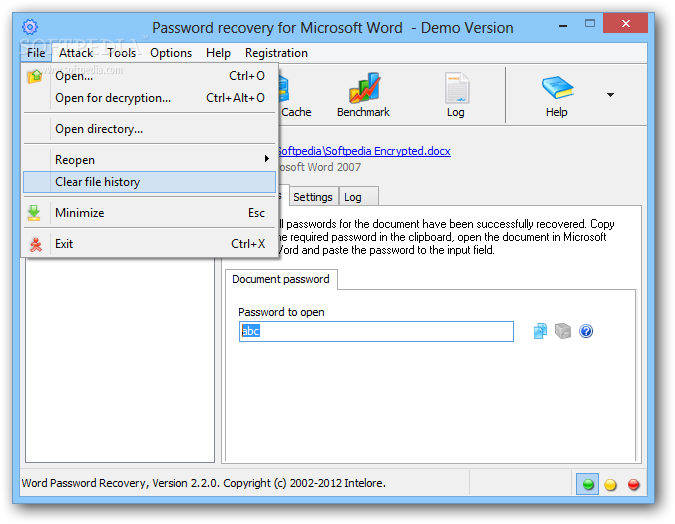Click the Help book icon
Image resolution: width=675 pixels, height=524 pixels.
click(x=557, y=94)
